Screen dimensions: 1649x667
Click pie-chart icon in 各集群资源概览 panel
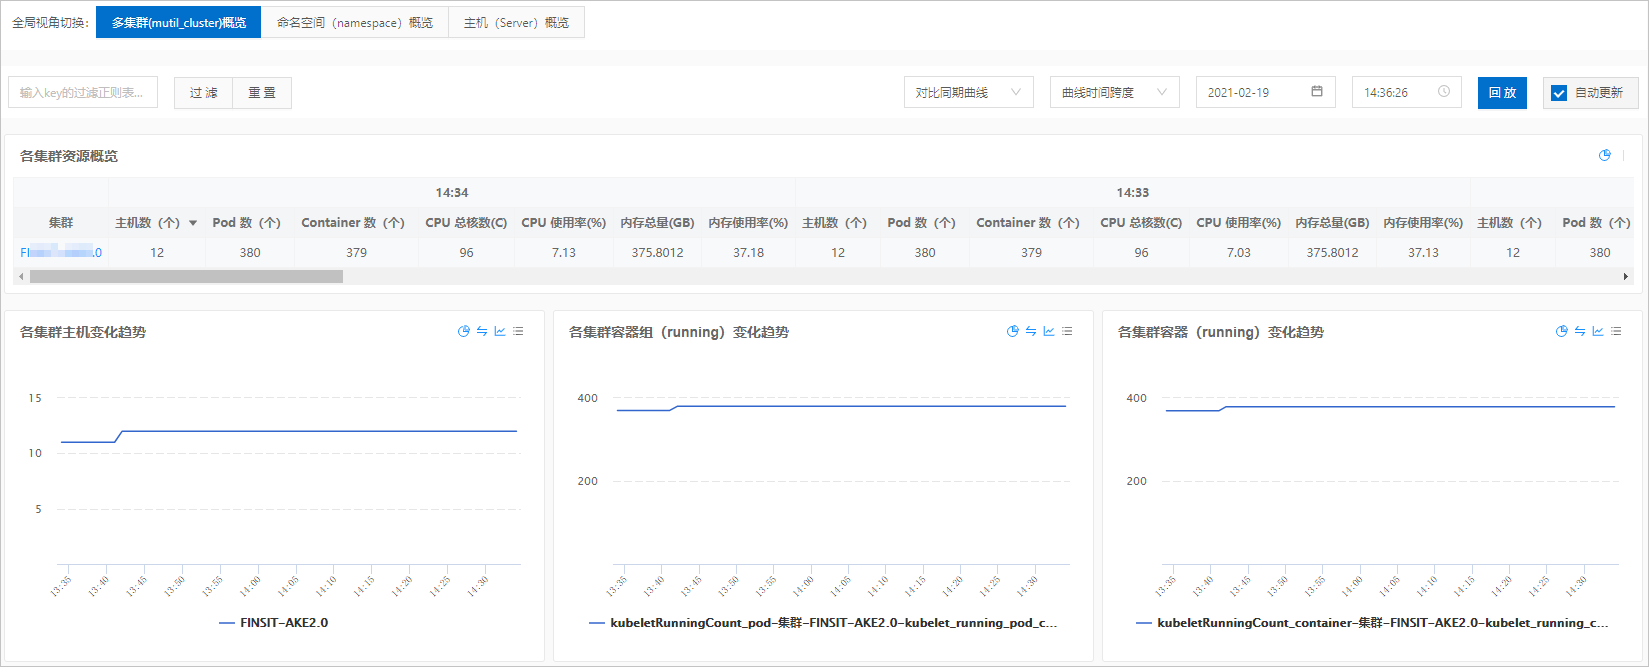click(1605, 155)
